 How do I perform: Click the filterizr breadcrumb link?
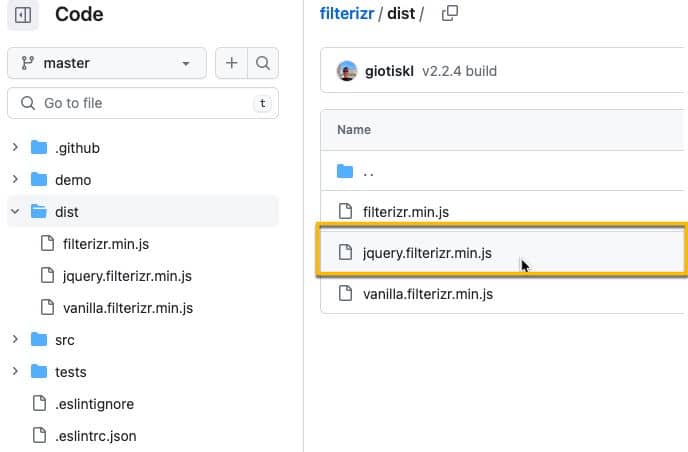[346, 13]
